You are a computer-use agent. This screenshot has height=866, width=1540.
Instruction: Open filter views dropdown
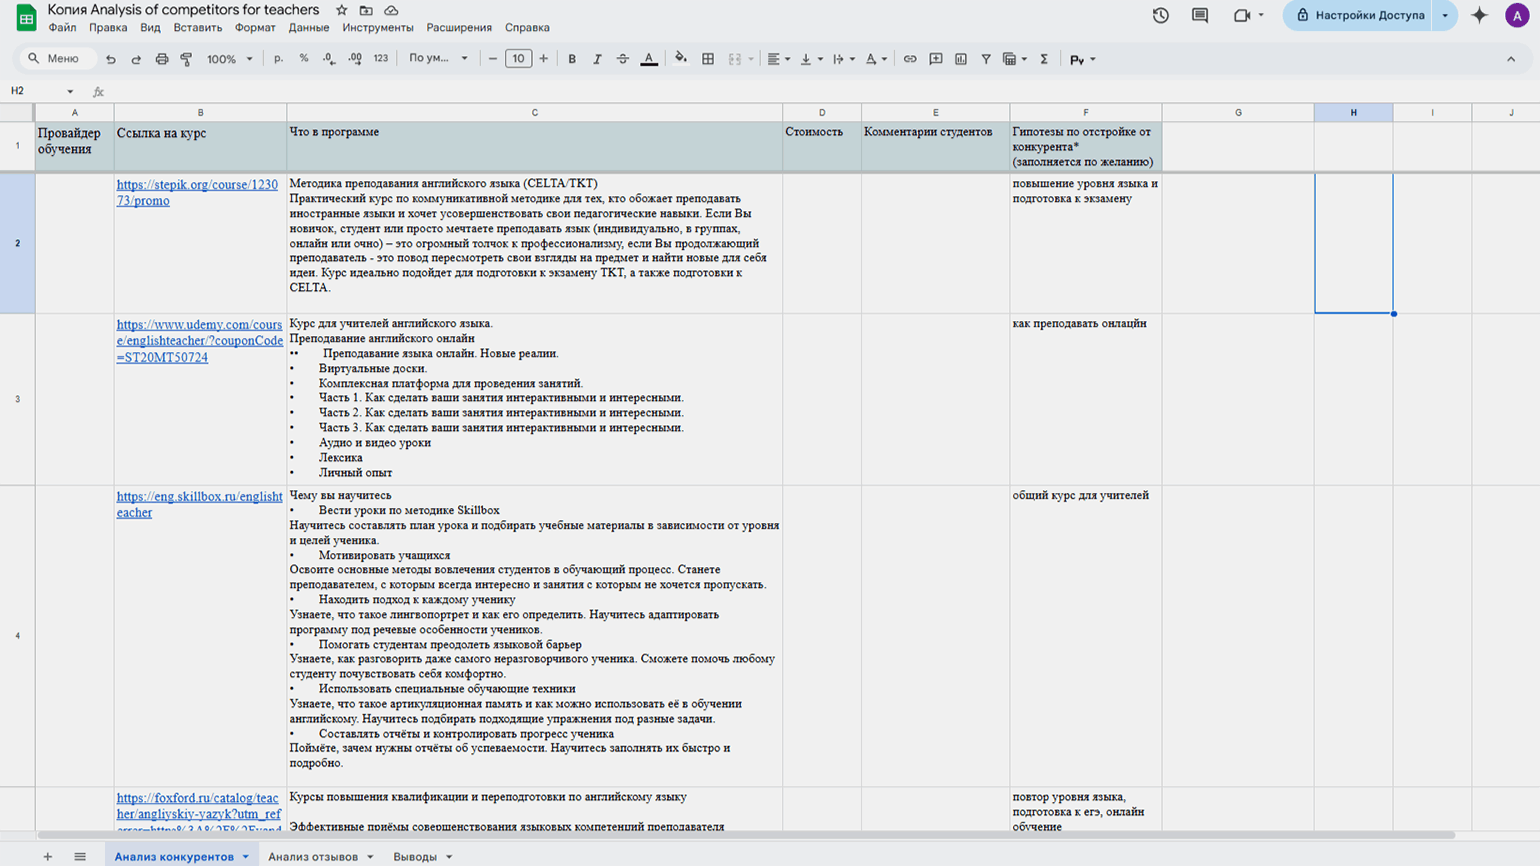click(1016, 59)
